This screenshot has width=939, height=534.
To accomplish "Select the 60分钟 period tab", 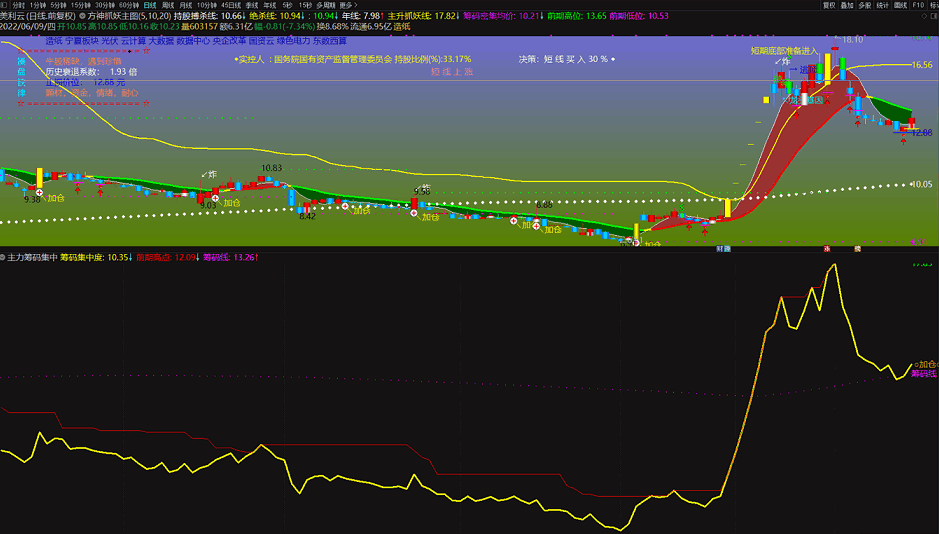I will pos(129,5).
